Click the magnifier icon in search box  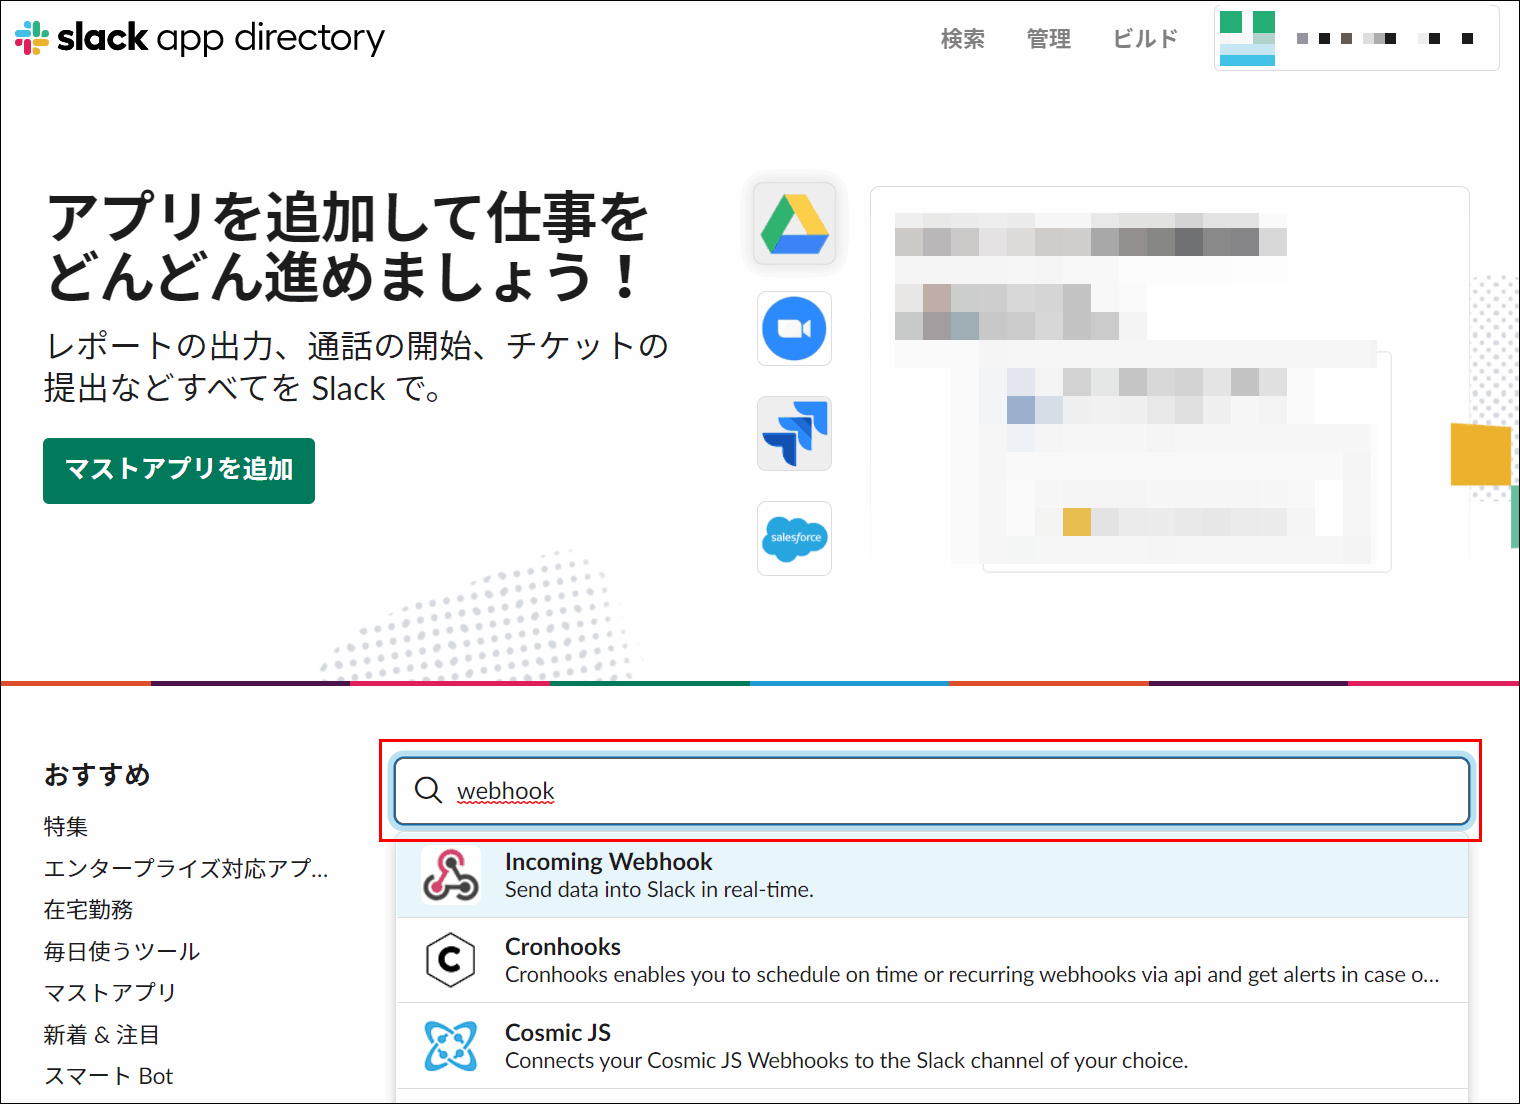[428, 790]
